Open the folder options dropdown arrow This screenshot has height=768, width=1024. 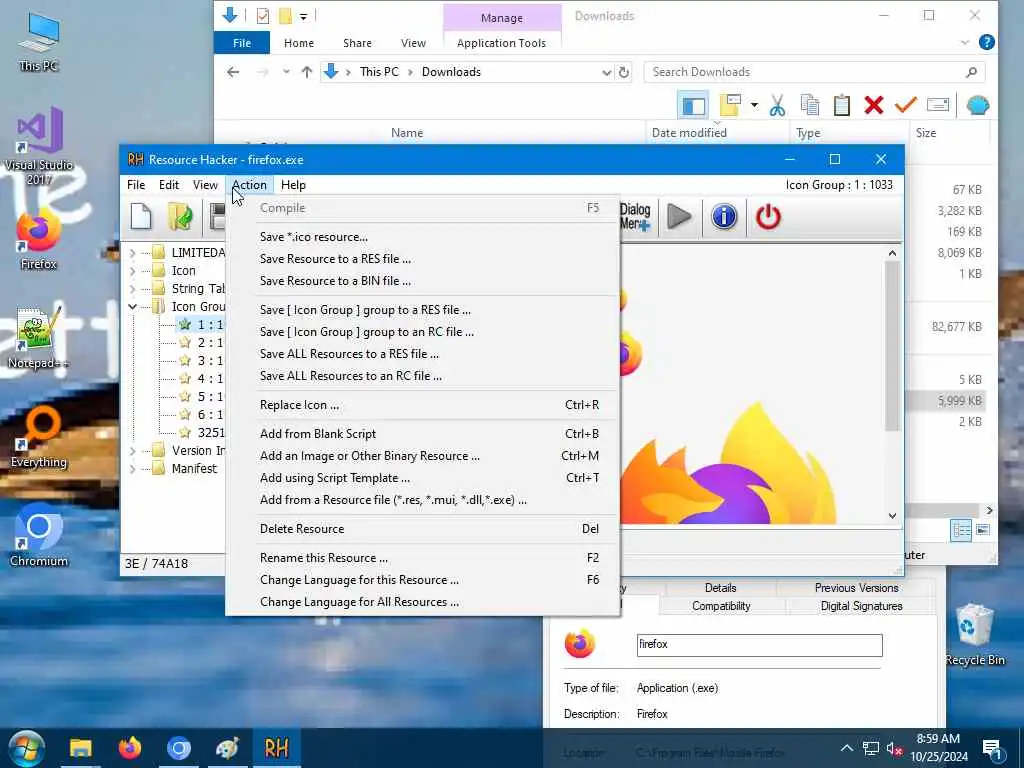(x=754, y=105)
